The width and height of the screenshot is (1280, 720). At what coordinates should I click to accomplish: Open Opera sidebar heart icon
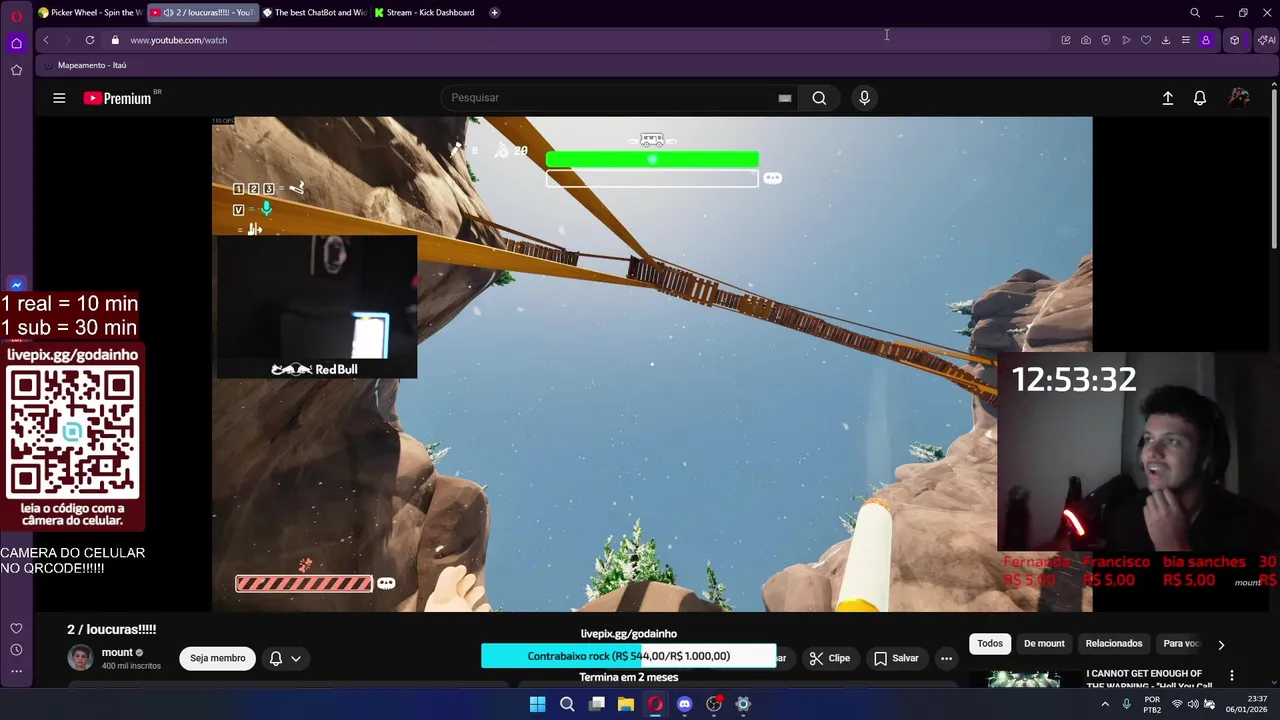(16, 628)
